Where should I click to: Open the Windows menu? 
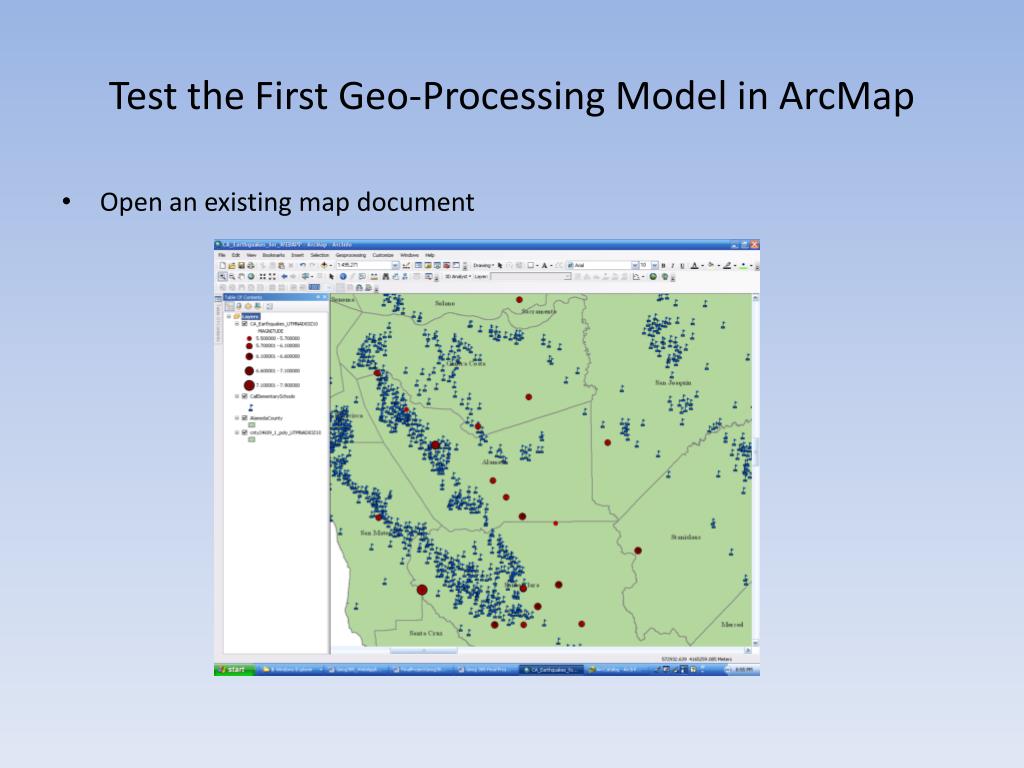tap(409, 255)
